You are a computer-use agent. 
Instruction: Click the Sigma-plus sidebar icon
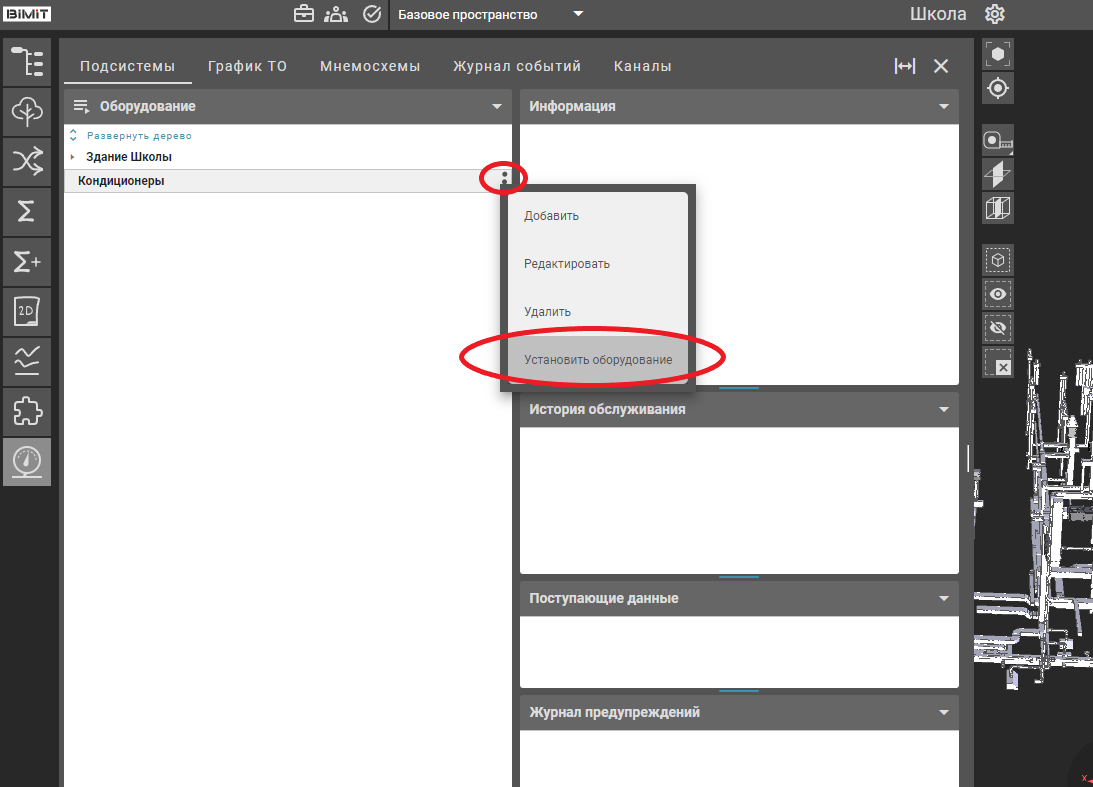[x=27, y=262]
